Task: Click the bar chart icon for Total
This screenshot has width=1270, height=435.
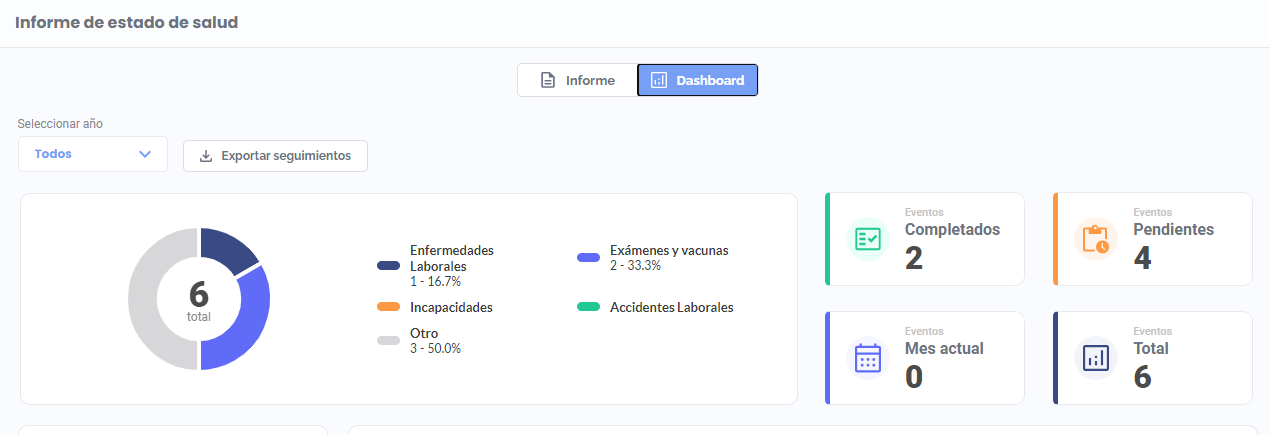Action: (x=1096, y=358)
